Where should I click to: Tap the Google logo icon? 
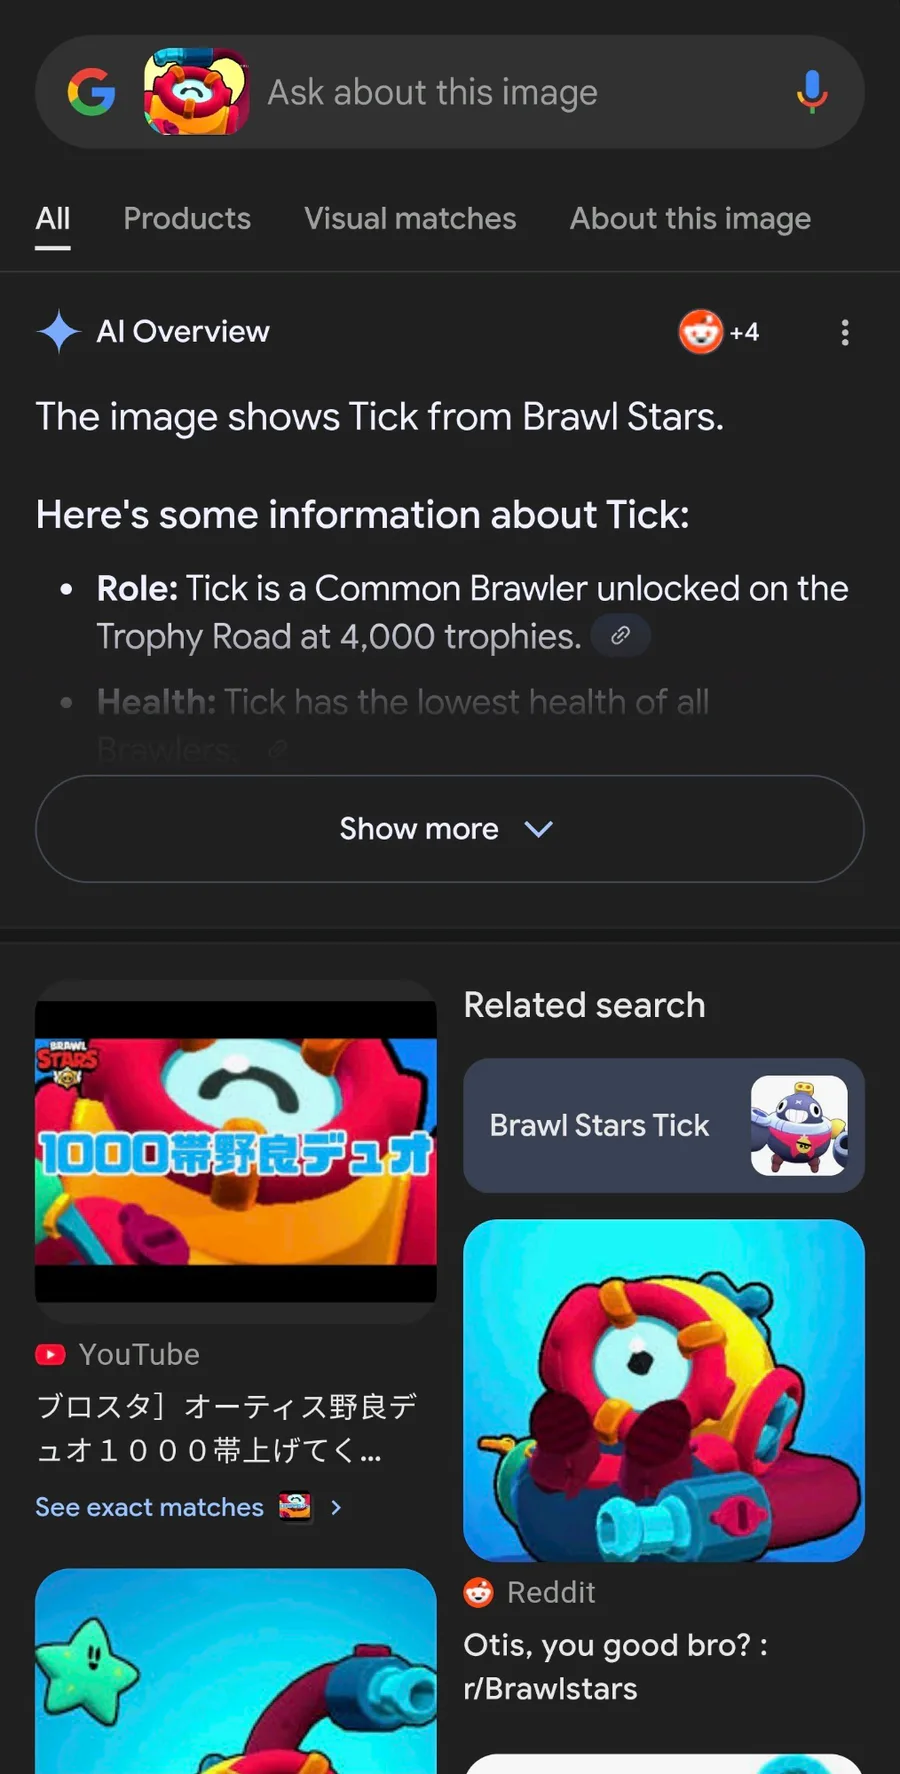click(x=91, y=92)
